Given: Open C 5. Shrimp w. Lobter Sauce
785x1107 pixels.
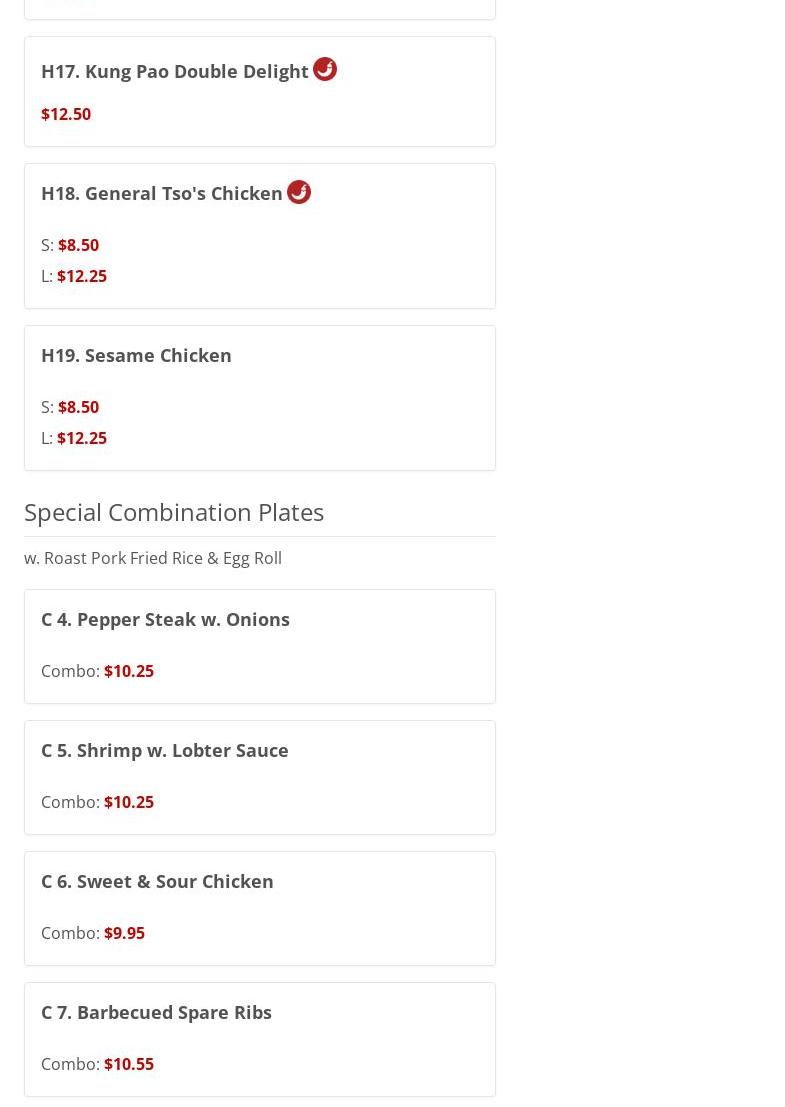Looking at the screenshot, I should pos(164,750).
